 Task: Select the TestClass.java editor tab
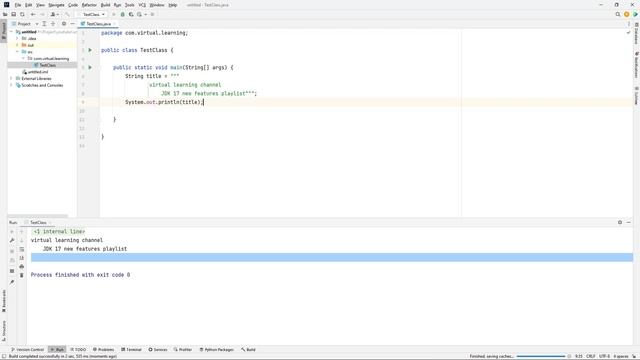[x=97, y=24]
